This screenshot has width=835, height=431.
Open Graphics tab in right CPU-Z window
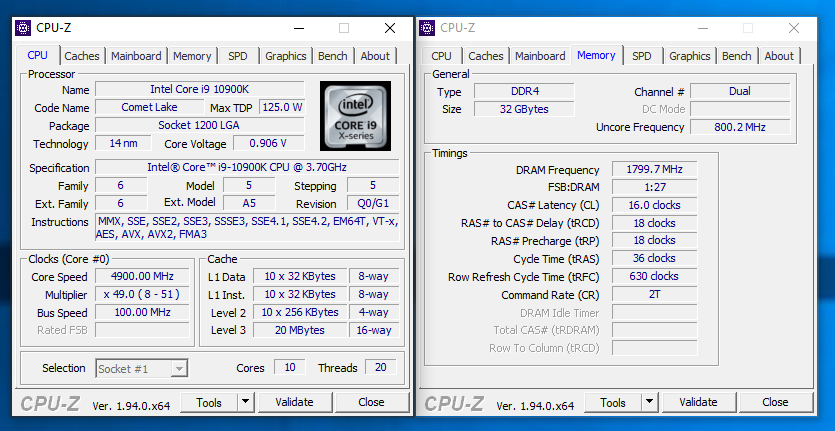tap(690, 56)
